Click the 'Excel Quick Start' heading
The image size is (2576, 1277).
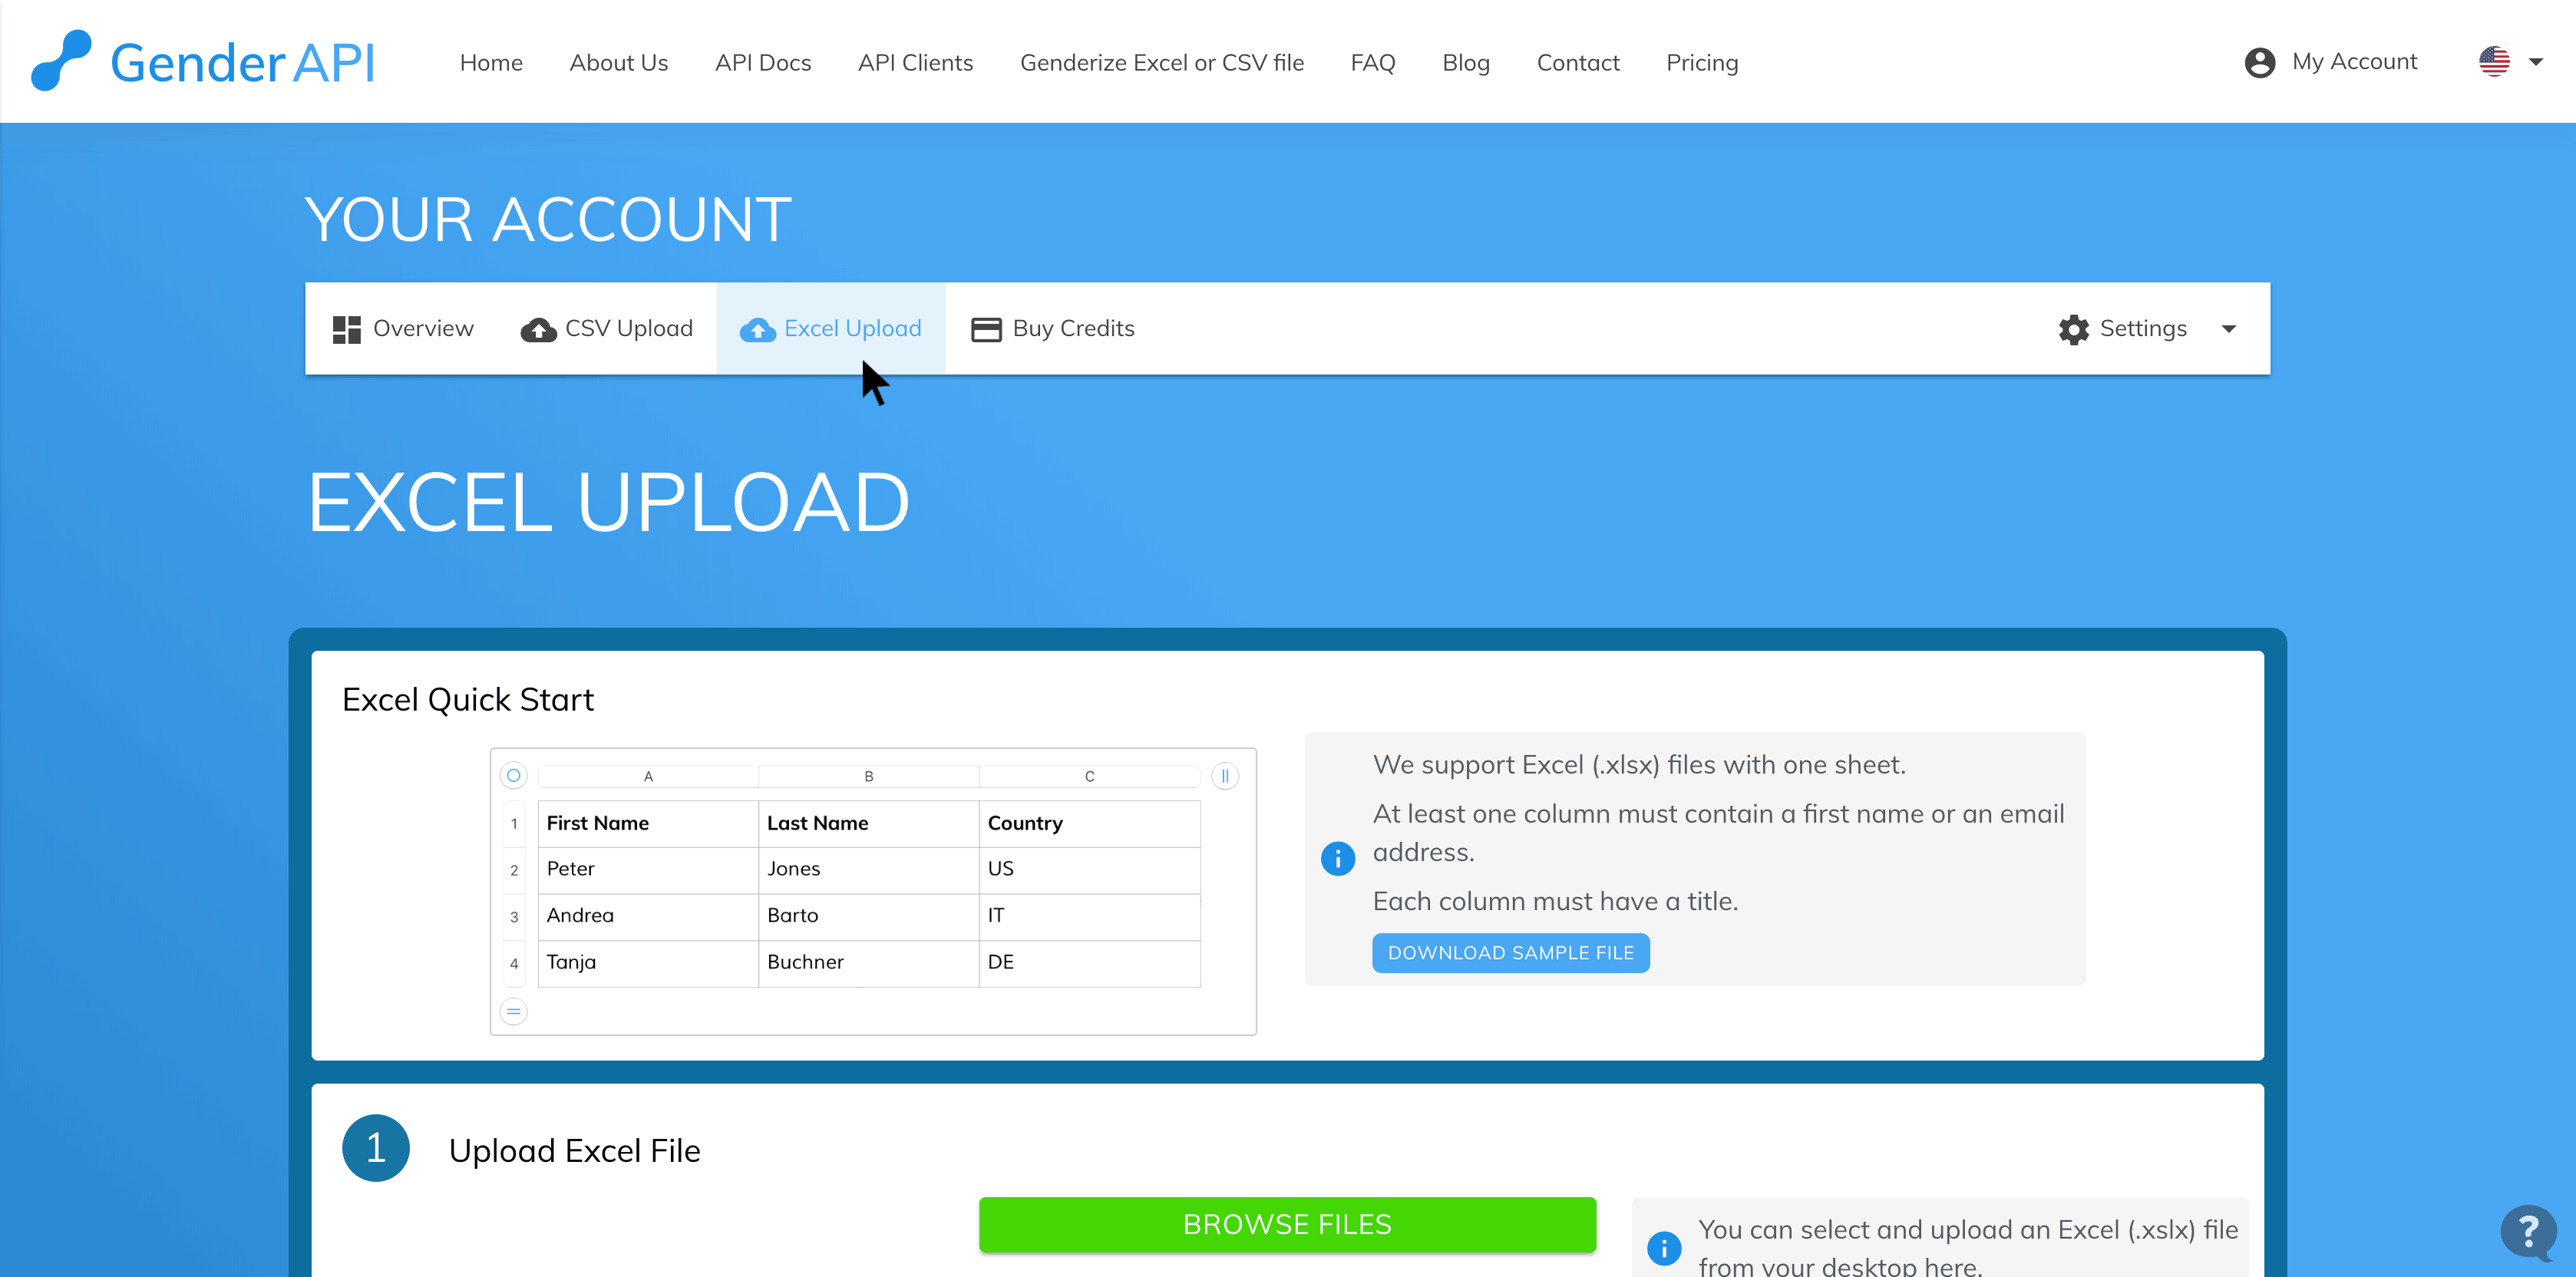468,700
